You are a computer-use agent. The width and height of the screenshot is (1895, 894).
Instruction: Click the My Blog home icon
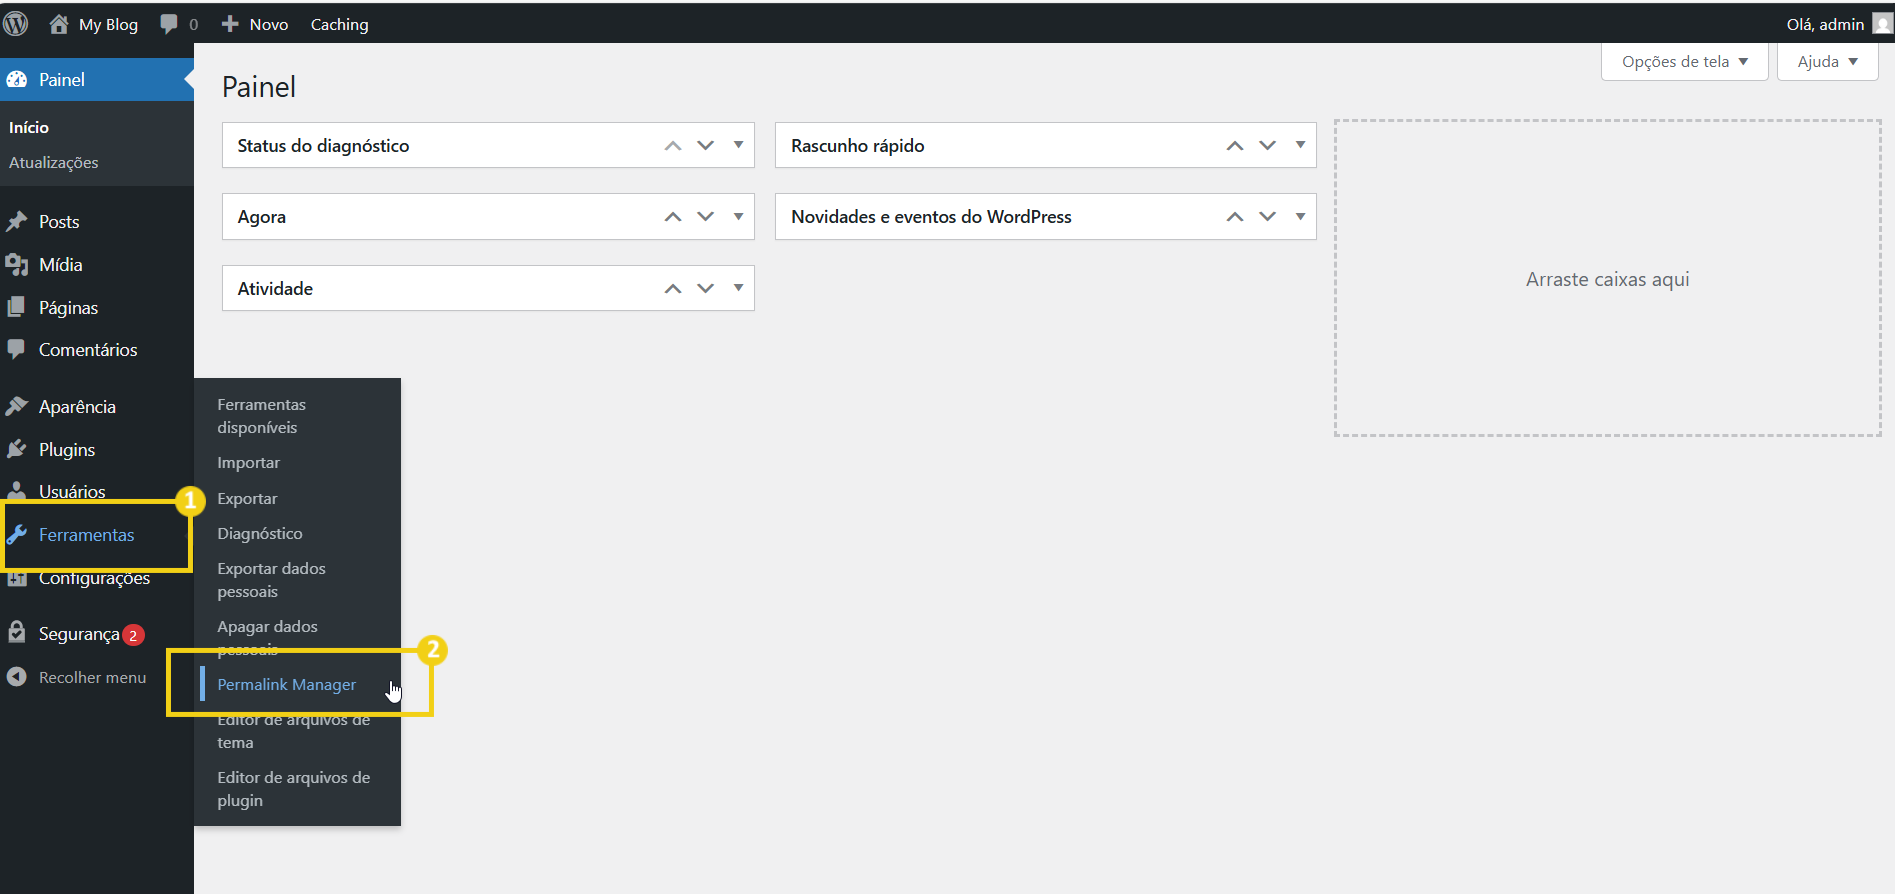coord(59,24)
